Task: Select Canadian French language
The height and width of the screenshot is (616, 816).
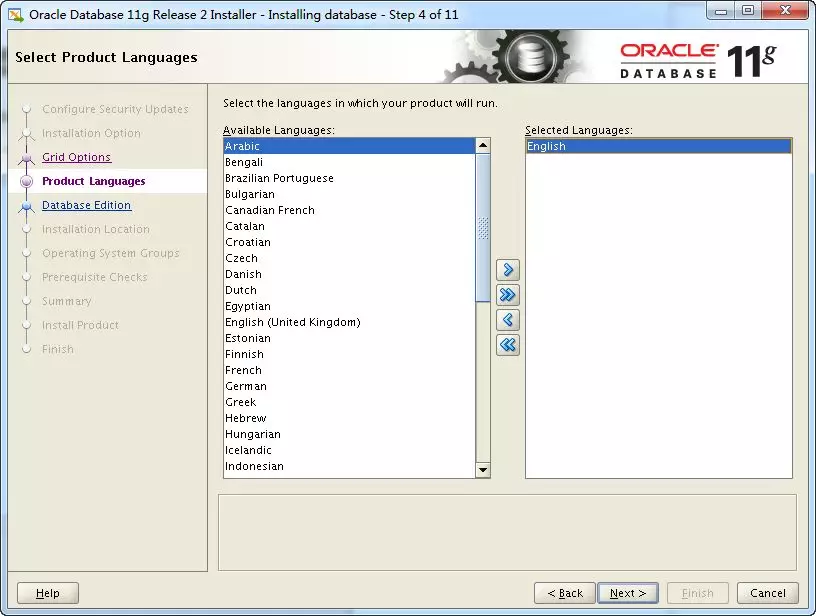Action: pos(349,210)
